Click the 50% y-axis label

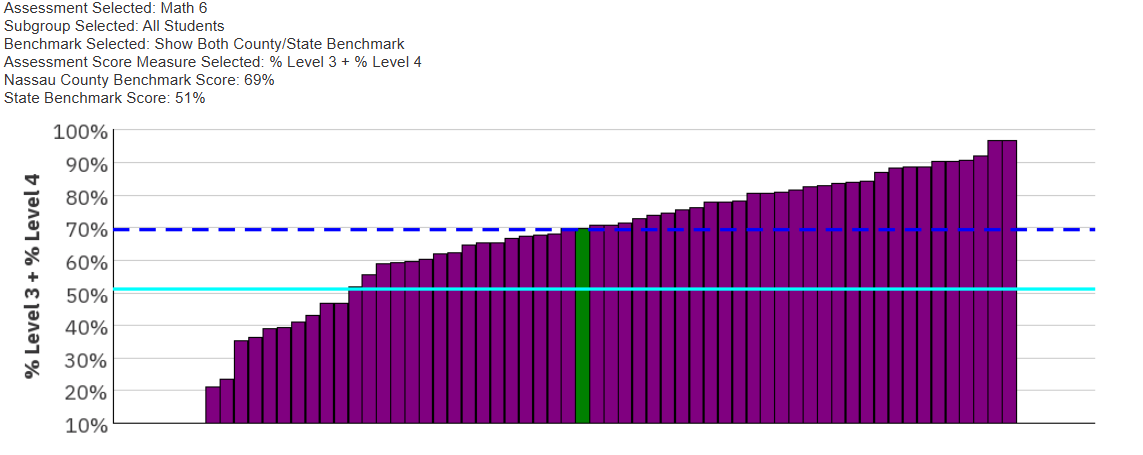click(86, 295)
